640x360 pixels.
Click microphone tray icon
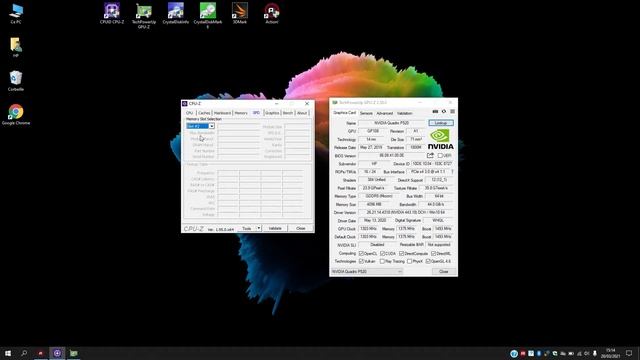(x=595, y=353)
